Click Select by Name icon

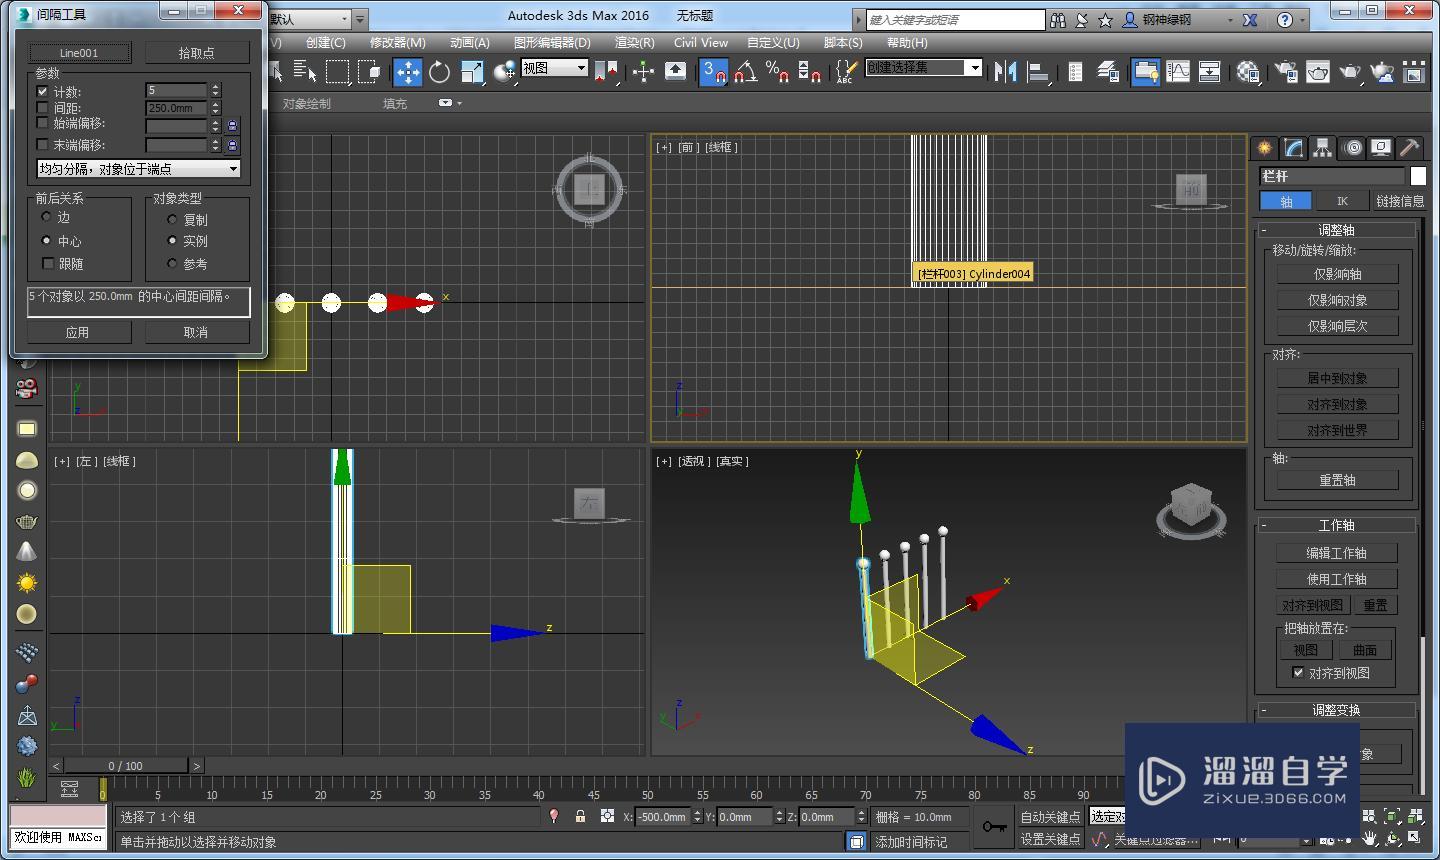[x=305, y=71]
